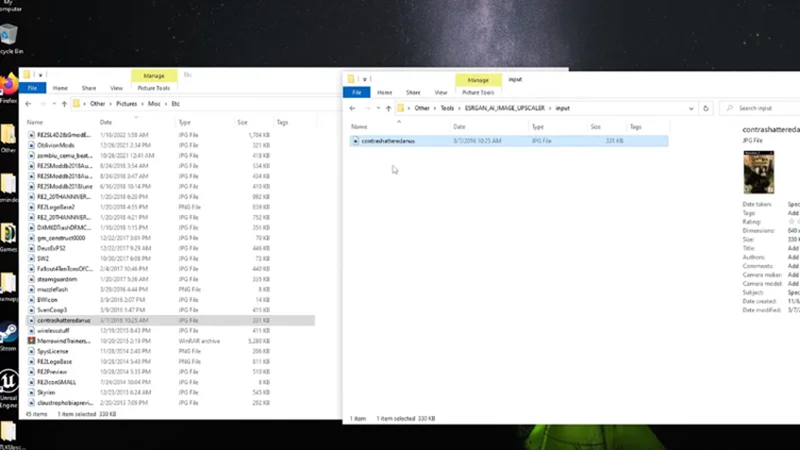Sort by Type in input window
800x450 pixels.
click(538, 127)
